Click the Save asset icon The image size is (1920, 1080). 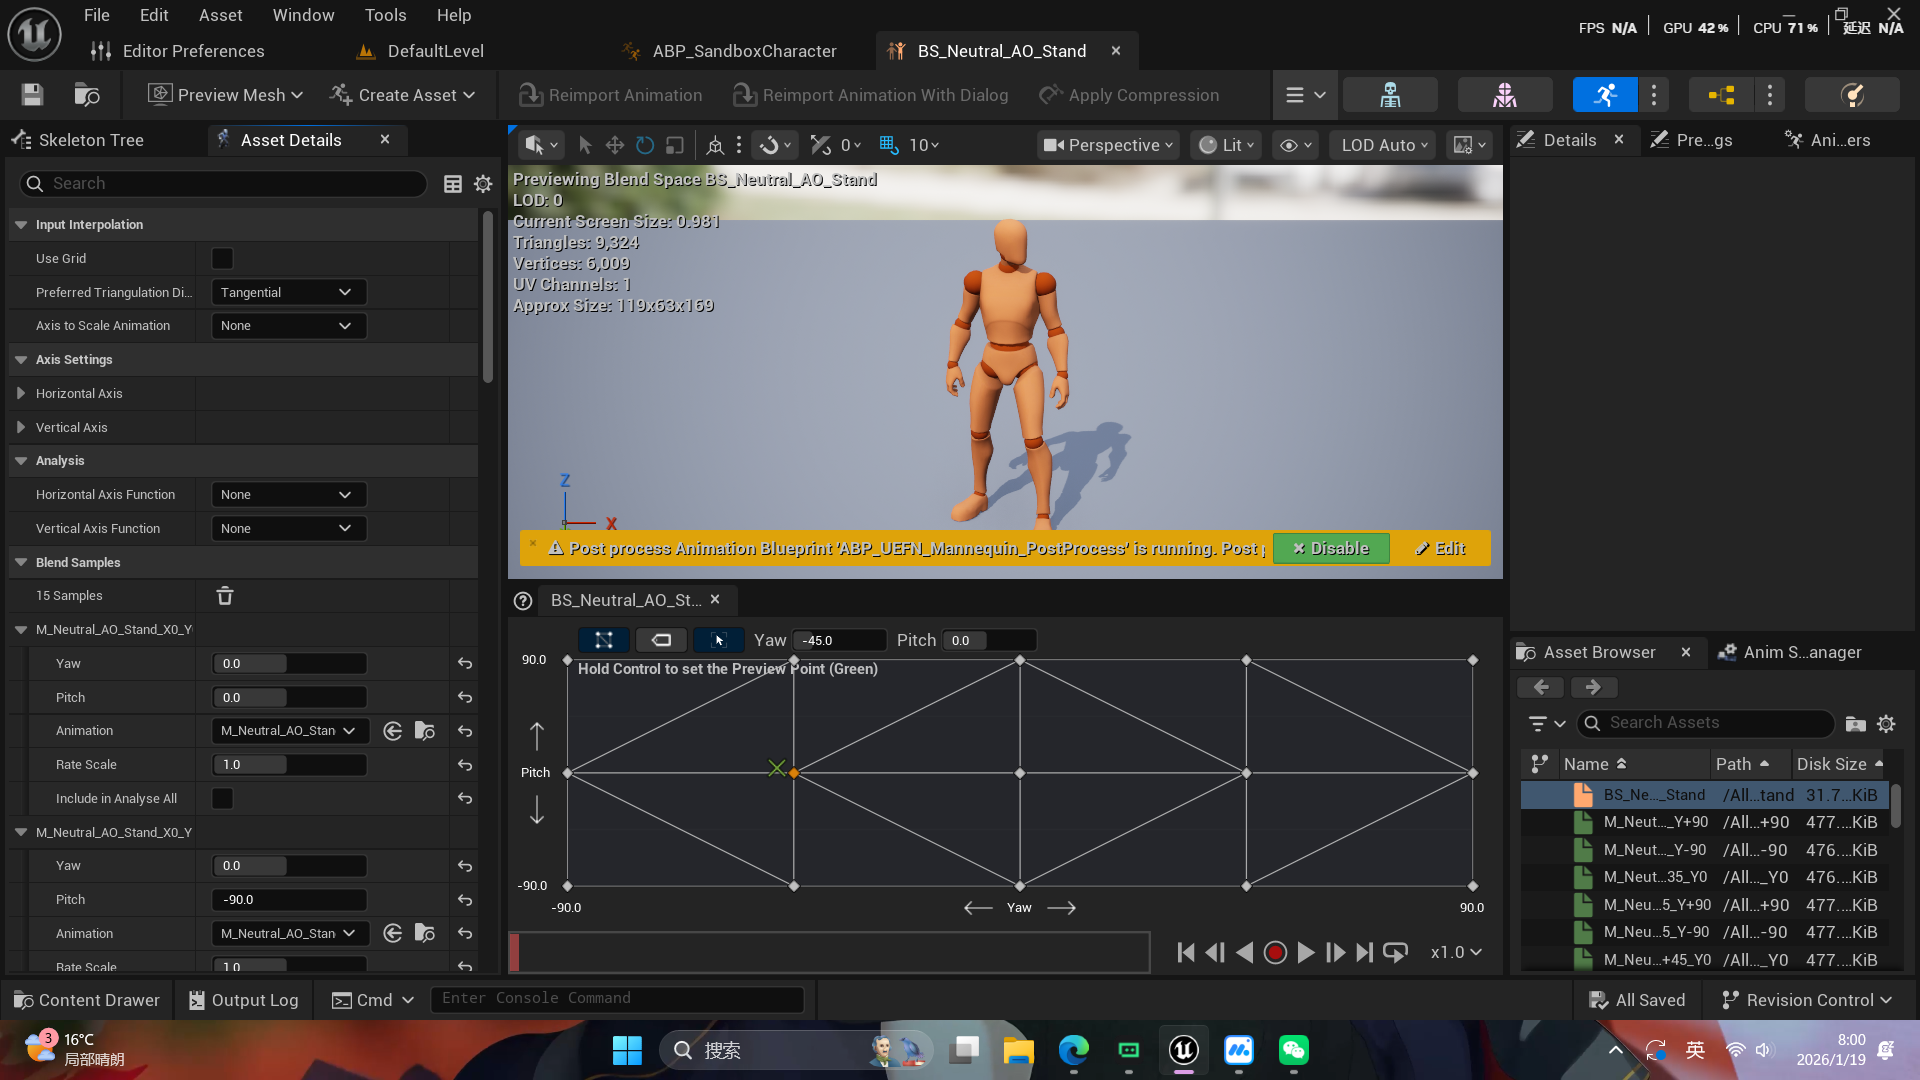32,95
